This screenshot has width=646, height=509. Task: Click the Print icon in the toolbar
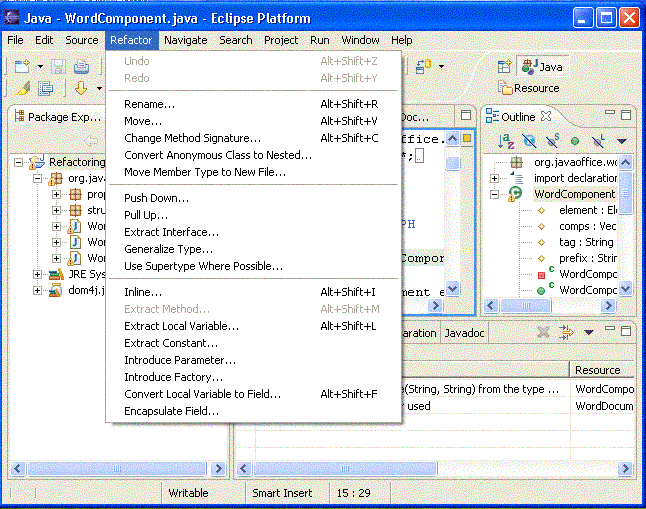click(x=81, y=67)
